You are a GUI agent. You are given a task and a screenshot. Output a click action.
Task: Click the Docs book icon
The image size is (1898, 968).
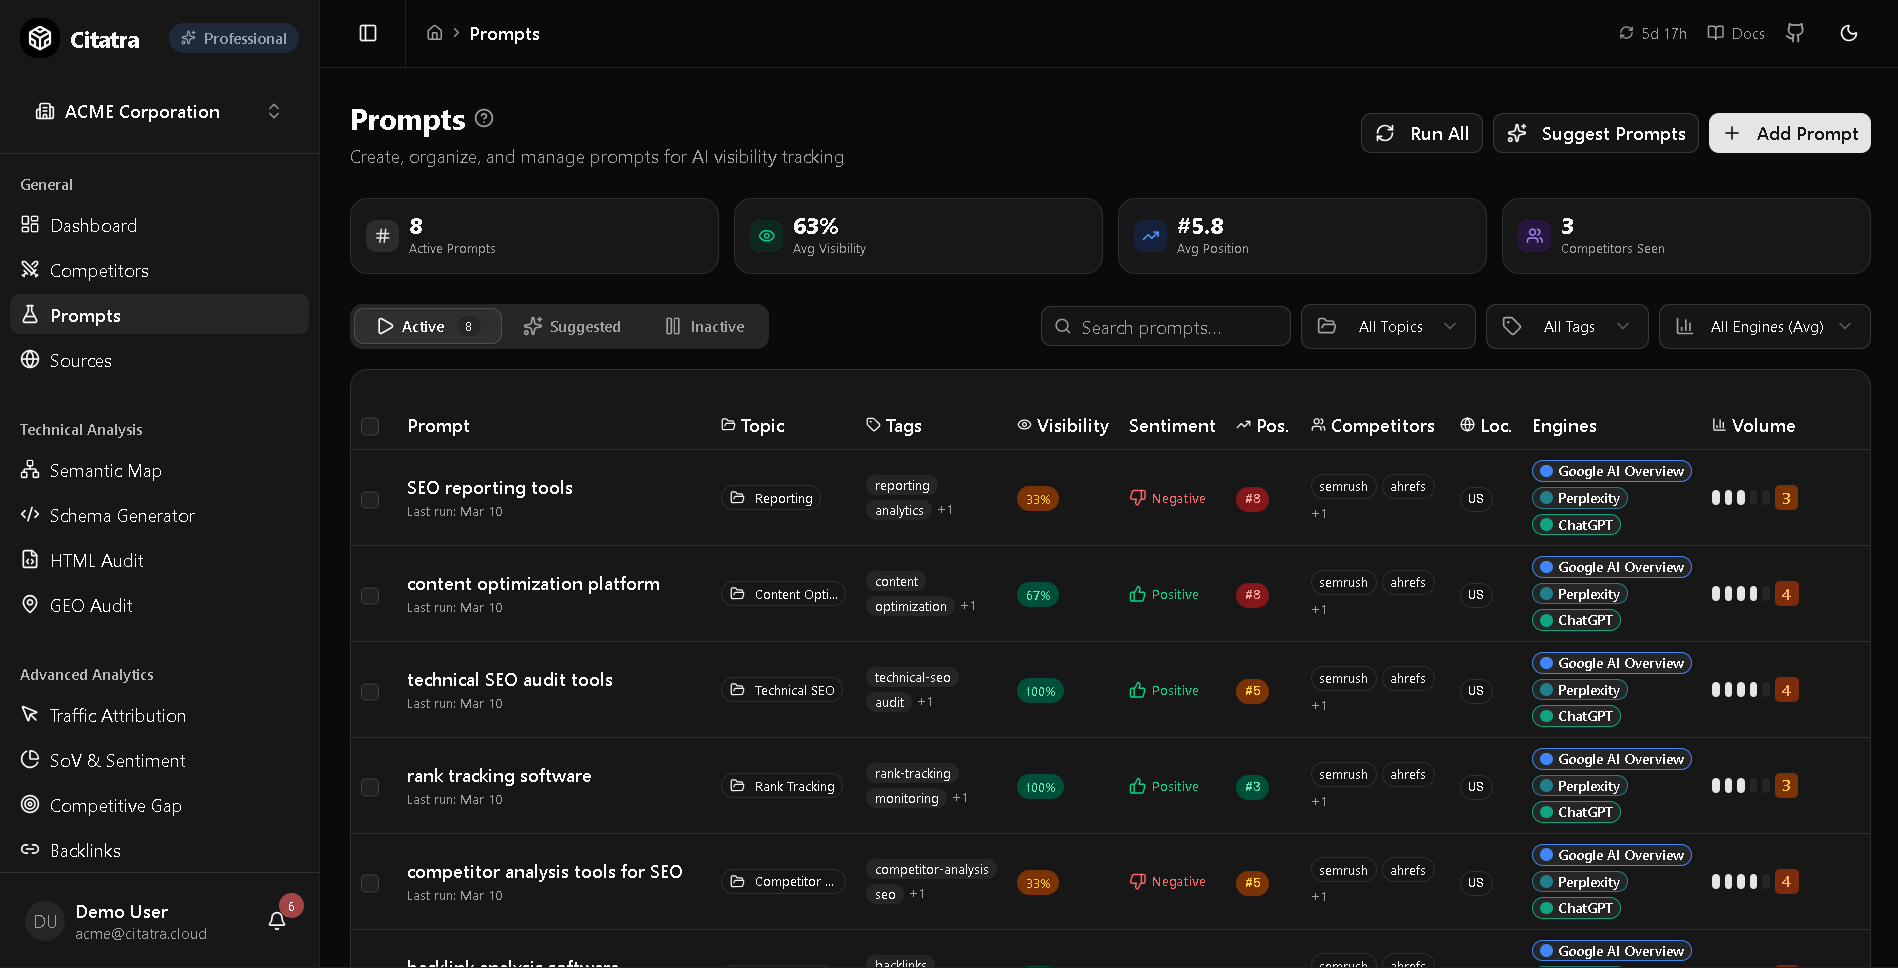point(1715,33)
